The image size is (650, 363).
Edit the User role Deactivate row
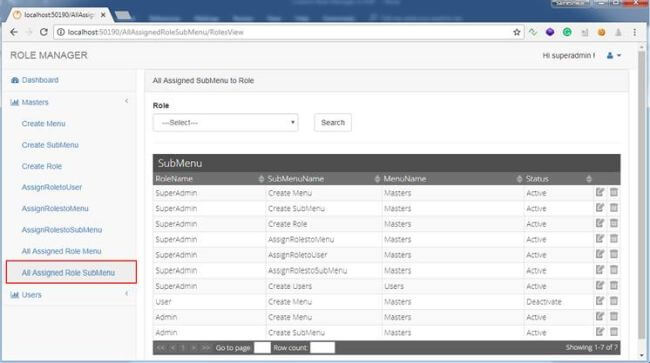pos(599,301)
